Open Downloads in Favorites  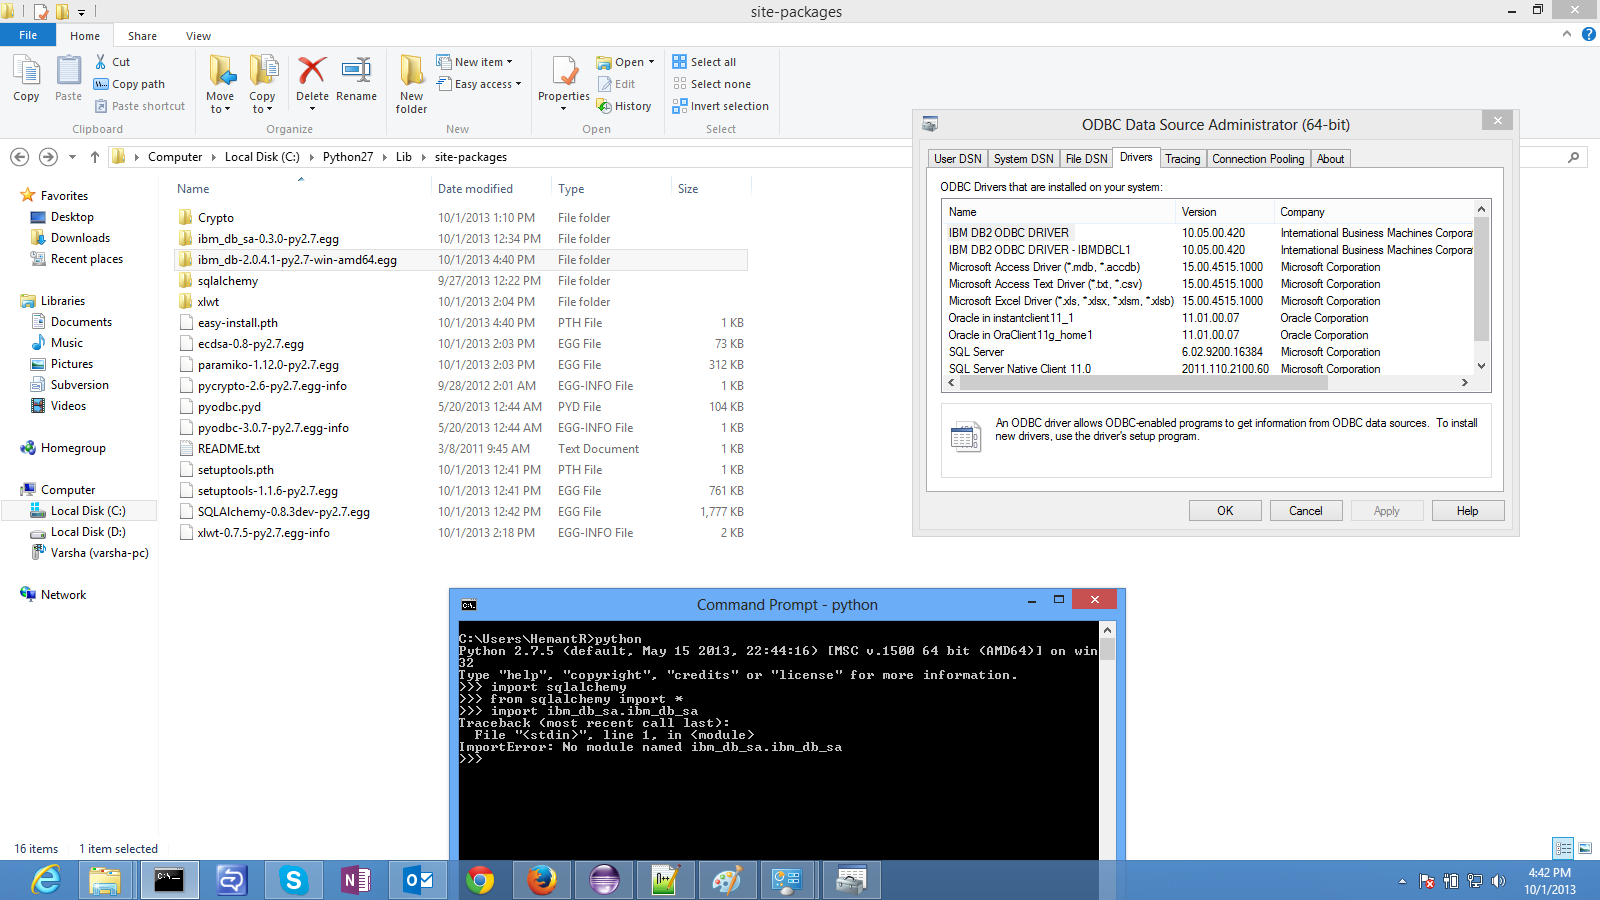[80, 238]
